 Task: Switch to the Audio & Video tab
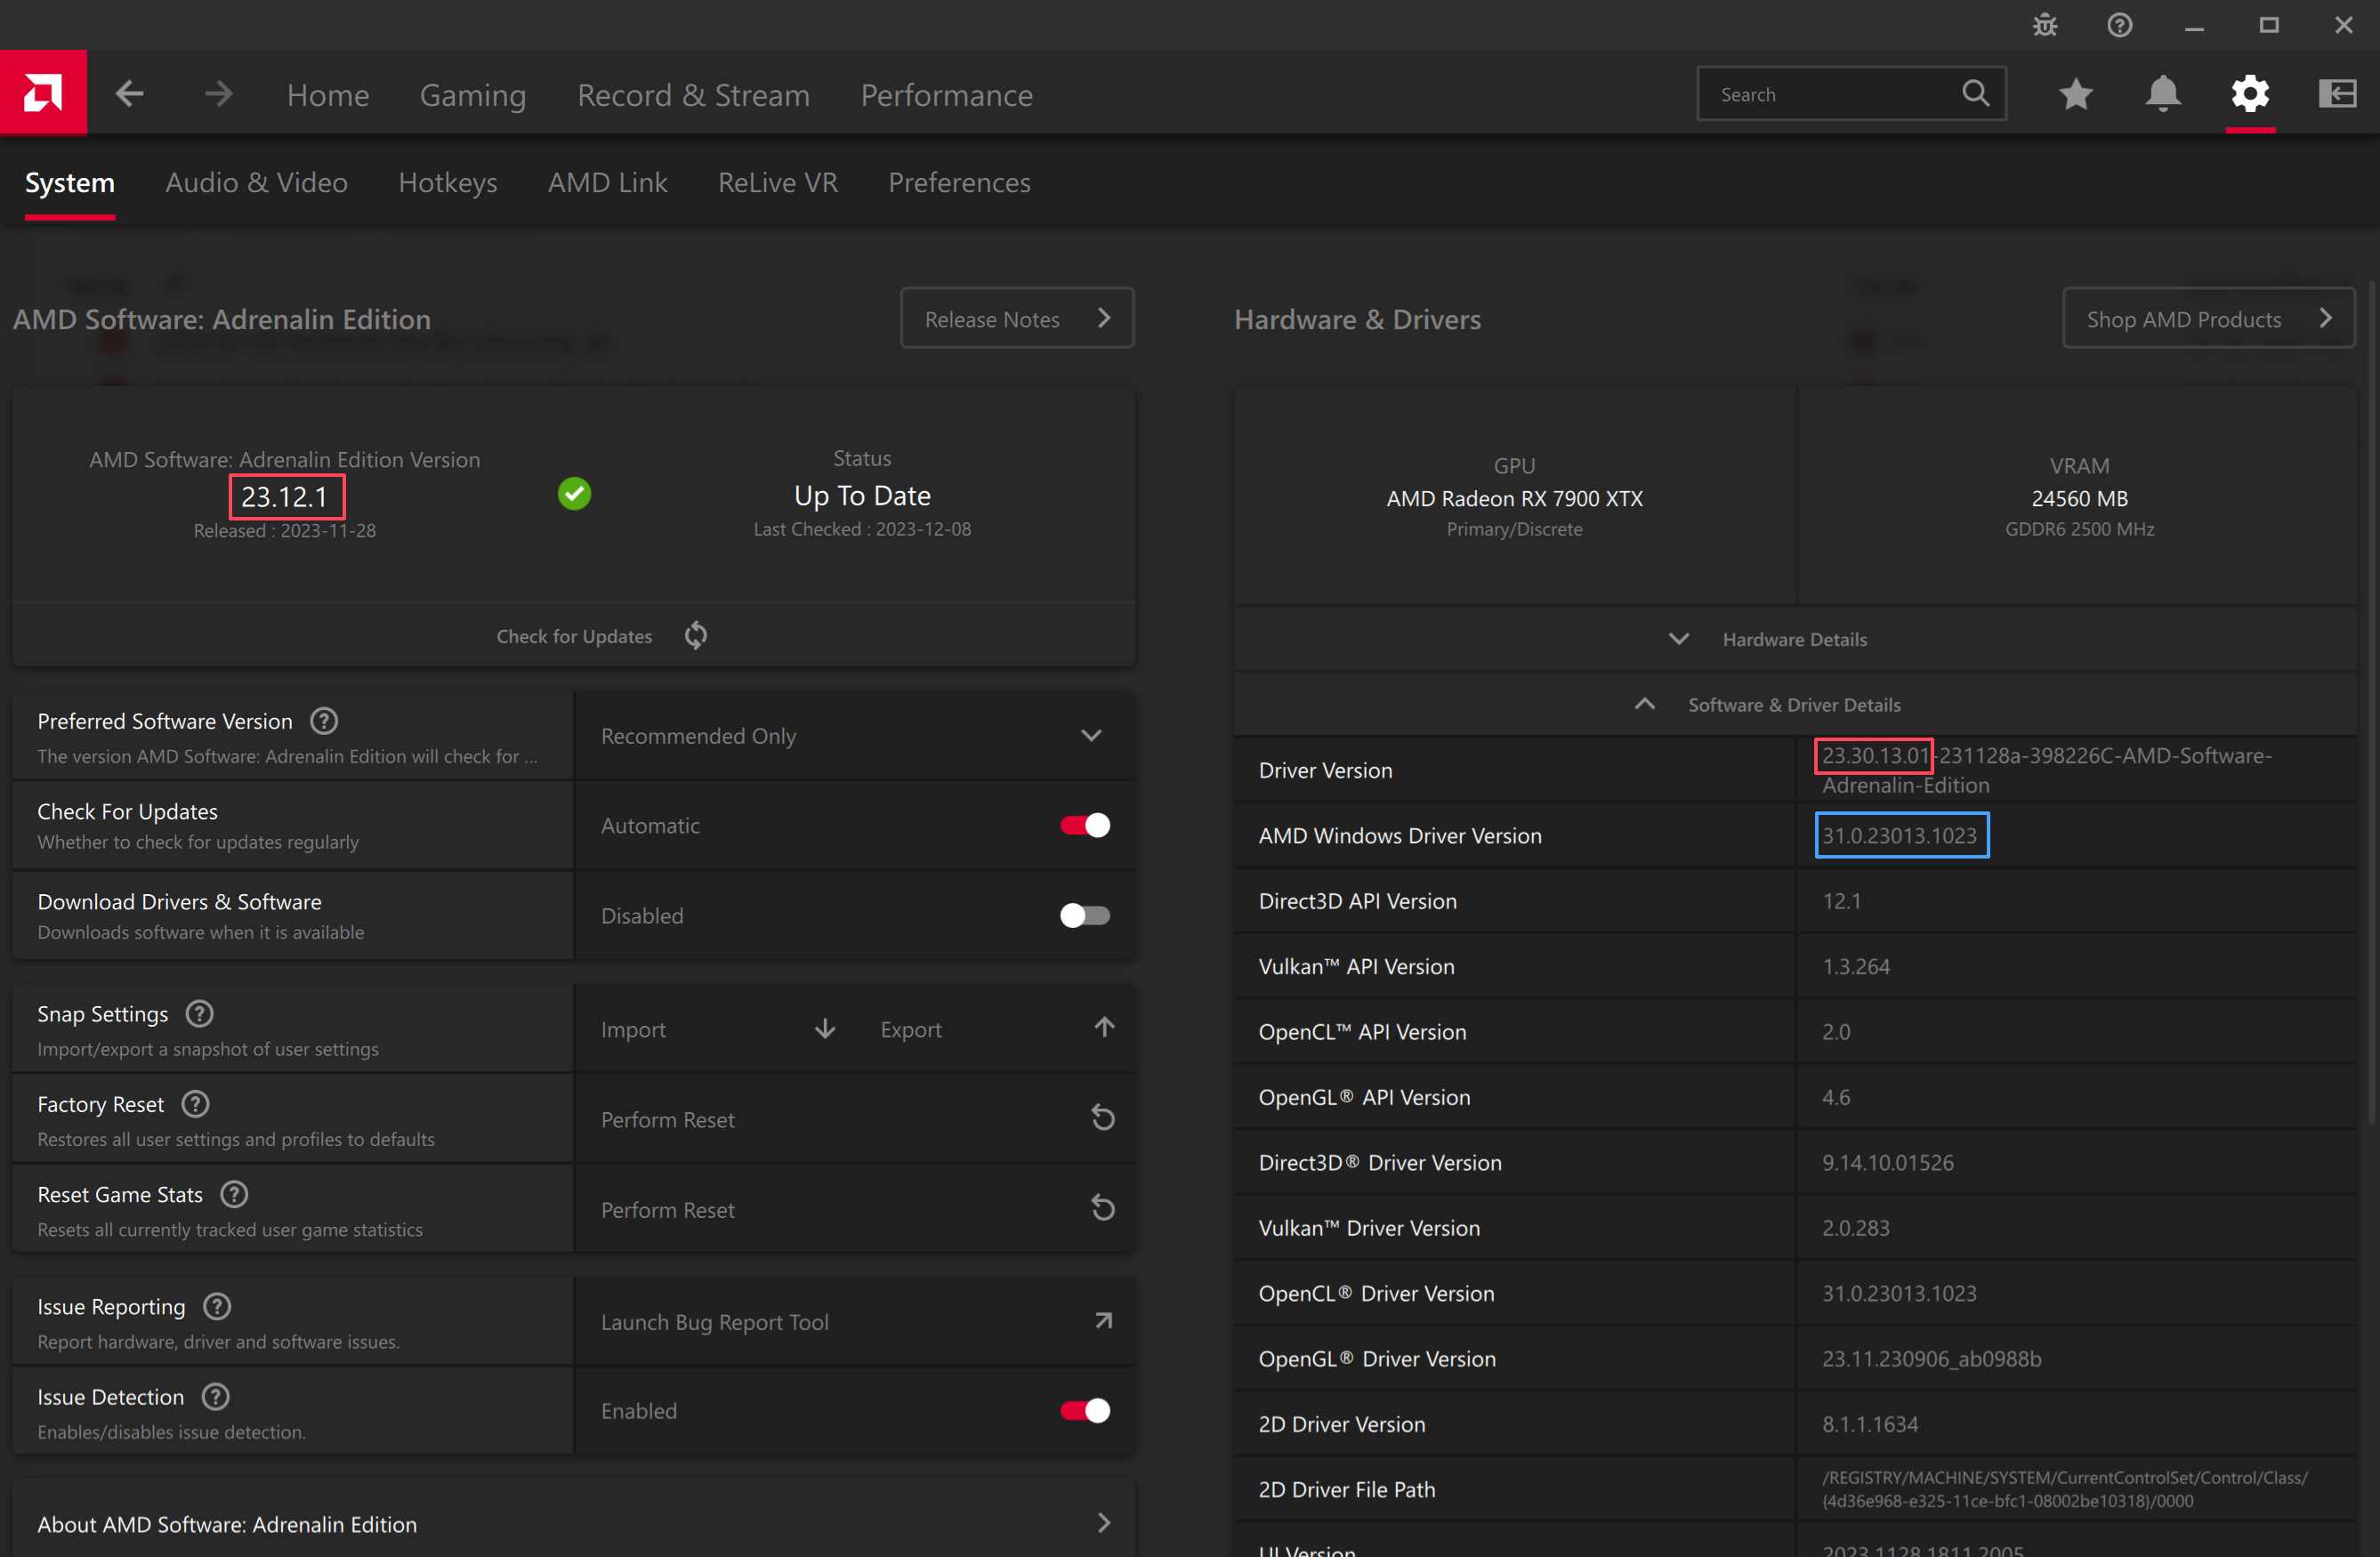[x=256, y=183]
